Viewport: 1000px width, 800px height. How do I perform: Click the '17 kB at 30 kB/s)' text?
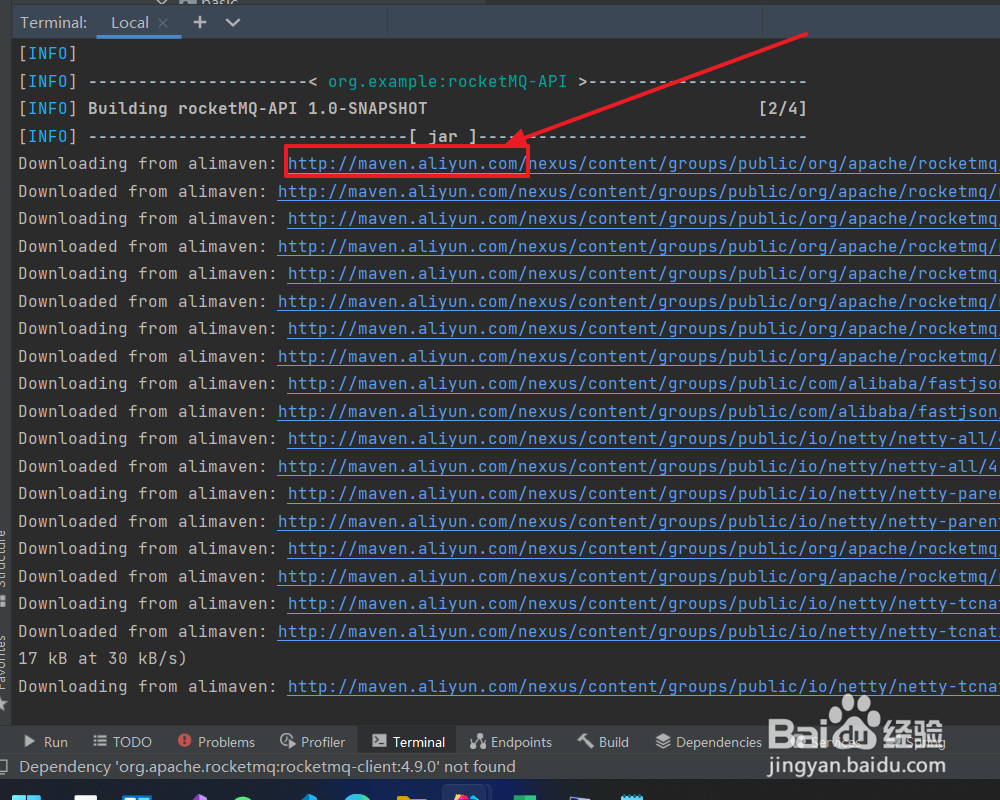point(102,658)
